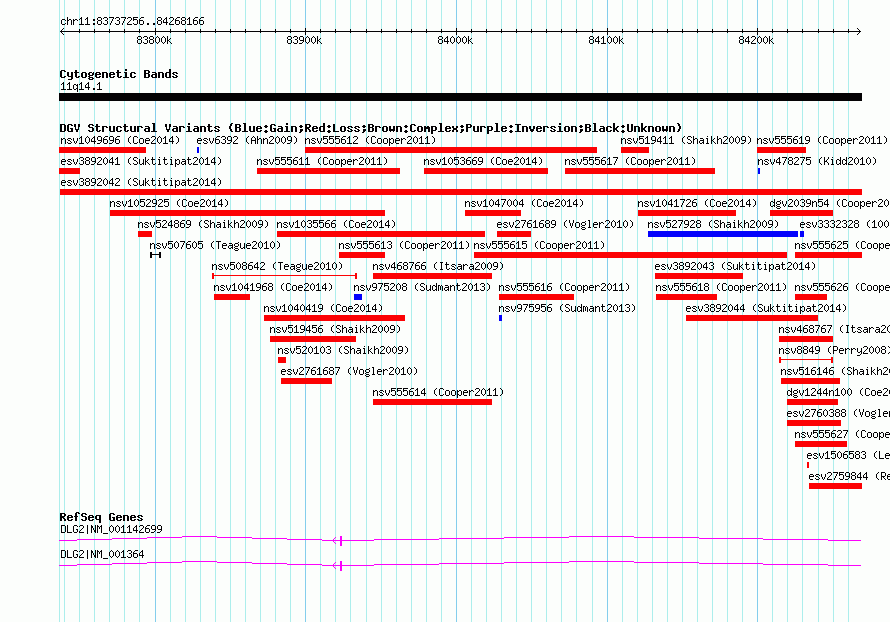The image size is (890, 622).
Task: Click the DGV Structural Variants track title
Action: click(x=371, y=128)
